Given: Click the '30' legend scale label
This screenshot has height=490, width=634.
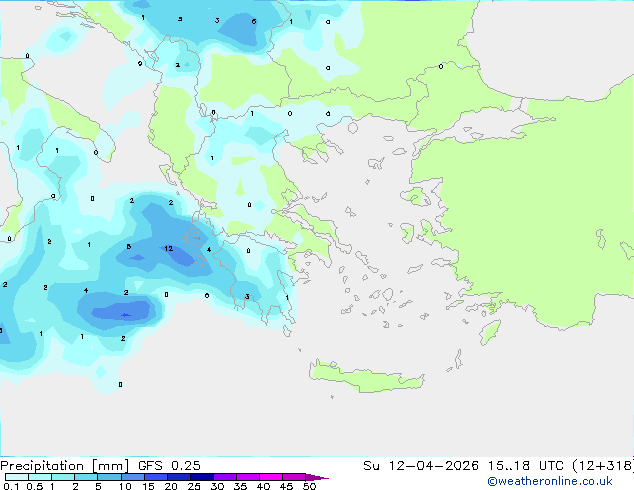Looking at the screenshot, I should point(217,486).
